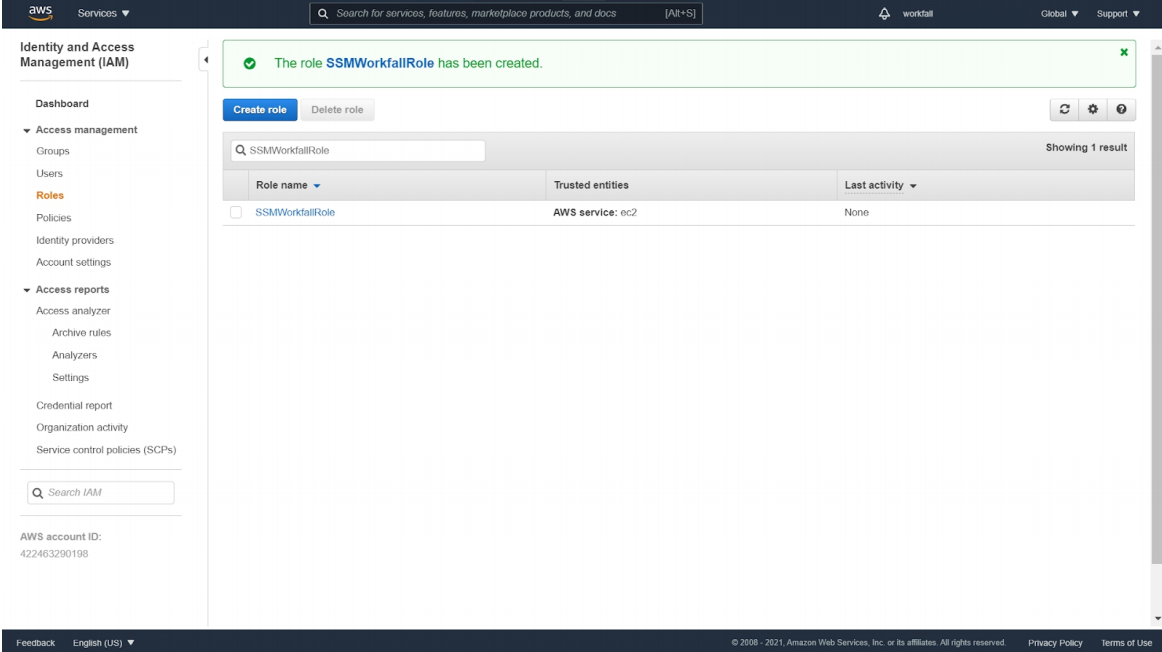
Task: Go to Groups in sidebar
Action: [53, 151]
